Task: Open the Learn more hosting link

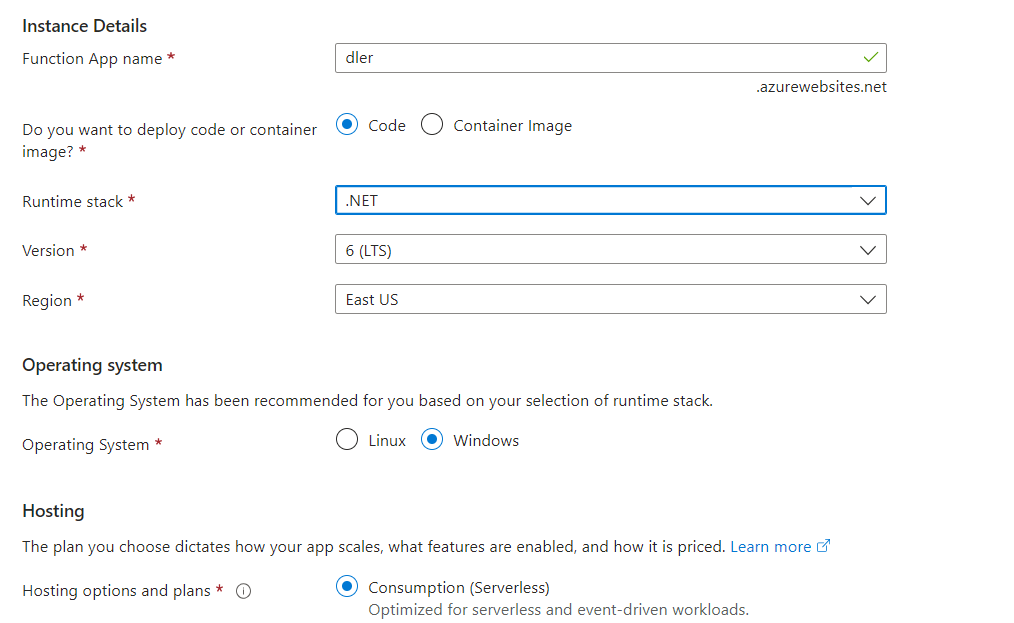Action: [x=770, y=547]
